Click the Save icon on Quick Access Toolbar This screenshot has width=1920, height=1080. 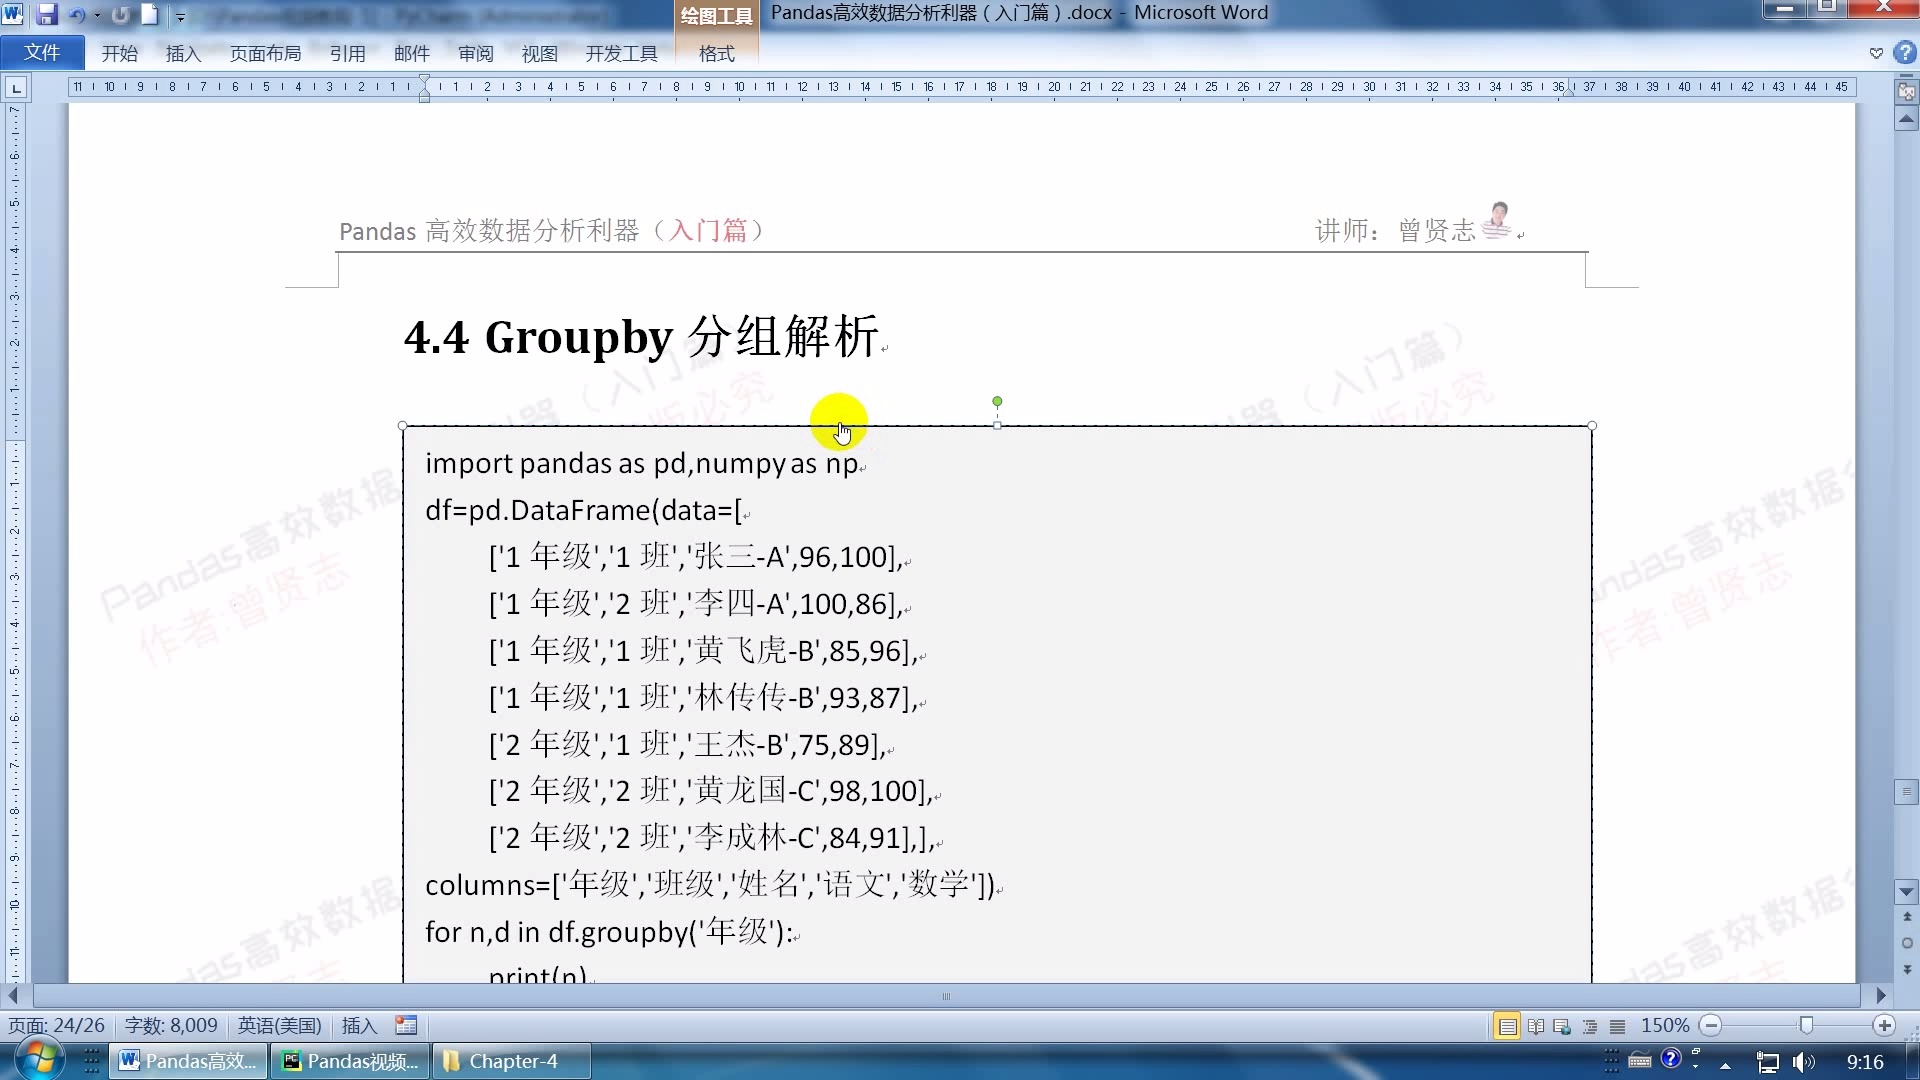pyautogui.click(x=47, y=15)
